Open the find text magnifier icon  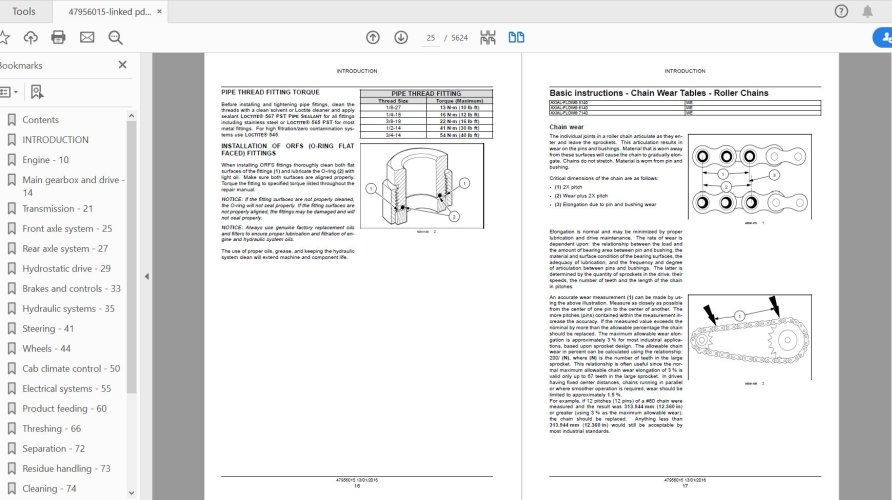coord(115,38)
